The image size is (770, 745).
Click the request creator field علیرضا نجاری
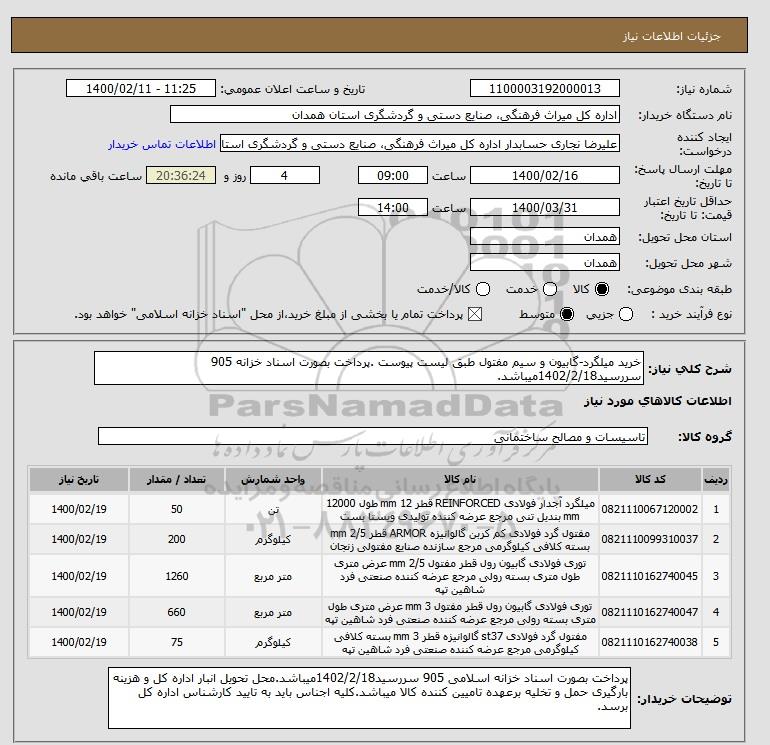point(420,144)
